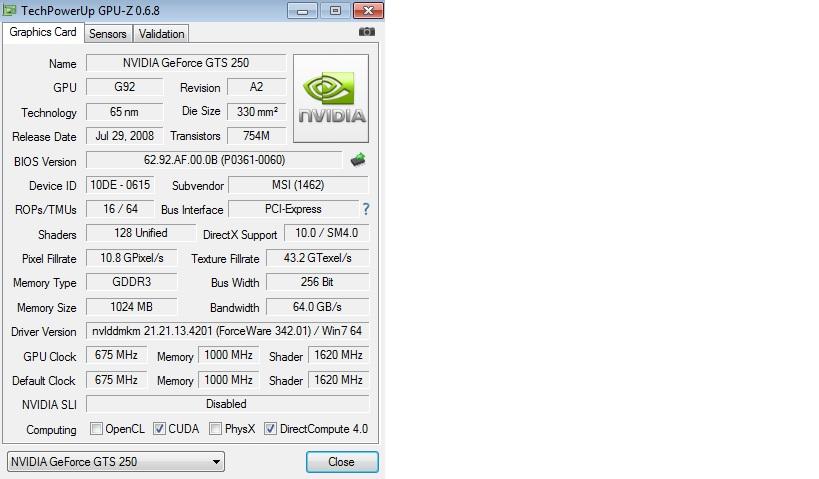Click the NVIDIA SLI field showing Disabled
Image resolution: width=819 pixels, height=479 pixels.
tap(227, 404)
